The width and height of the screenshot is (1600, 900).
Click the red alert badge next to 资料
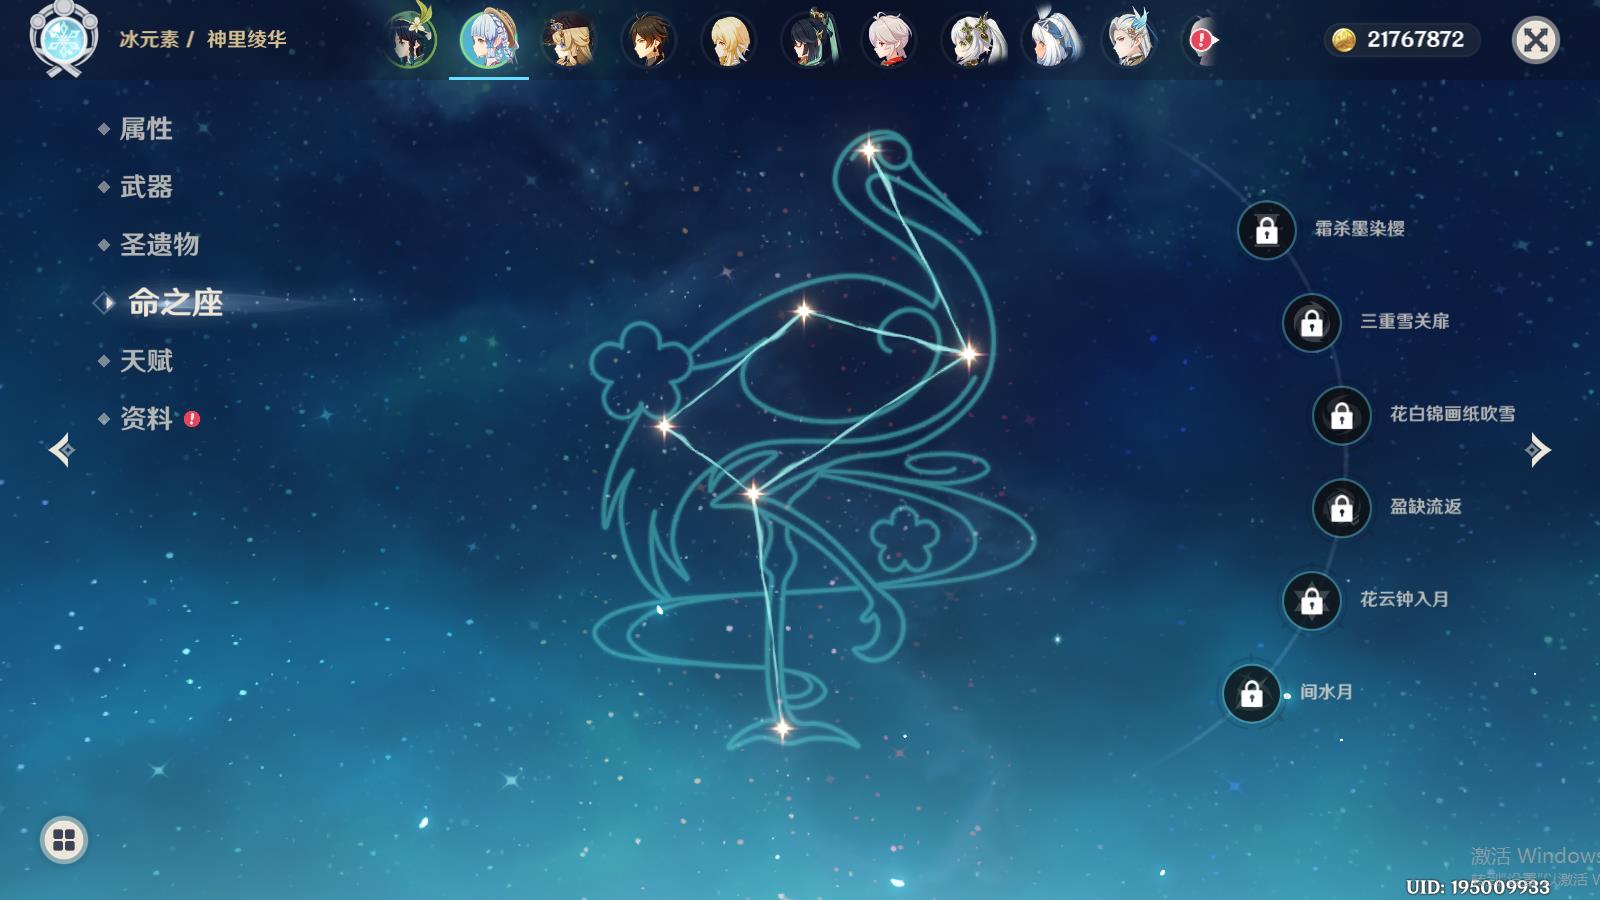(x=192, y=419)
